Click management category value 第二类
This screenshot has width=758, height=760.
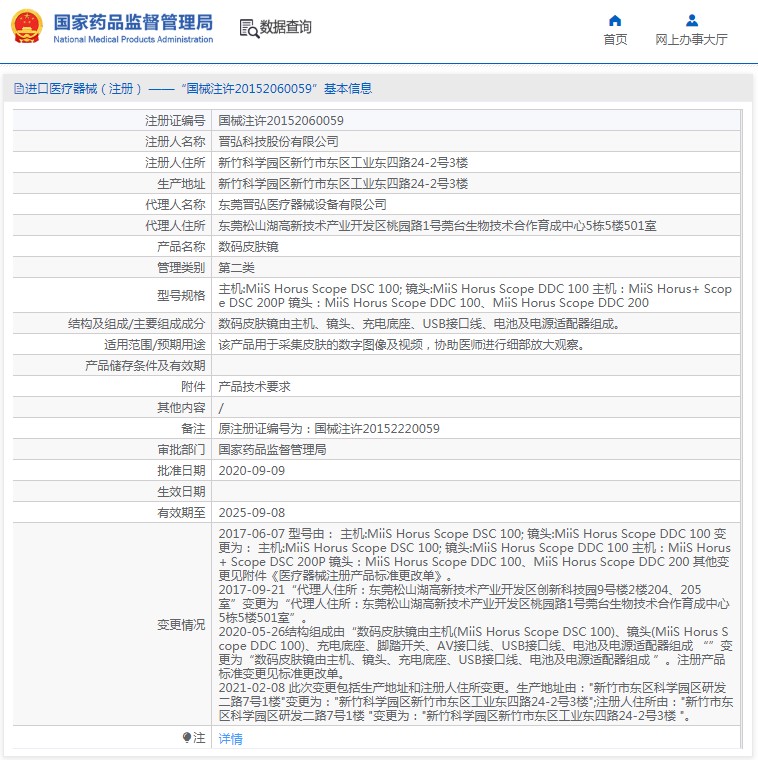pyautogui.click(x=237, y=268)
